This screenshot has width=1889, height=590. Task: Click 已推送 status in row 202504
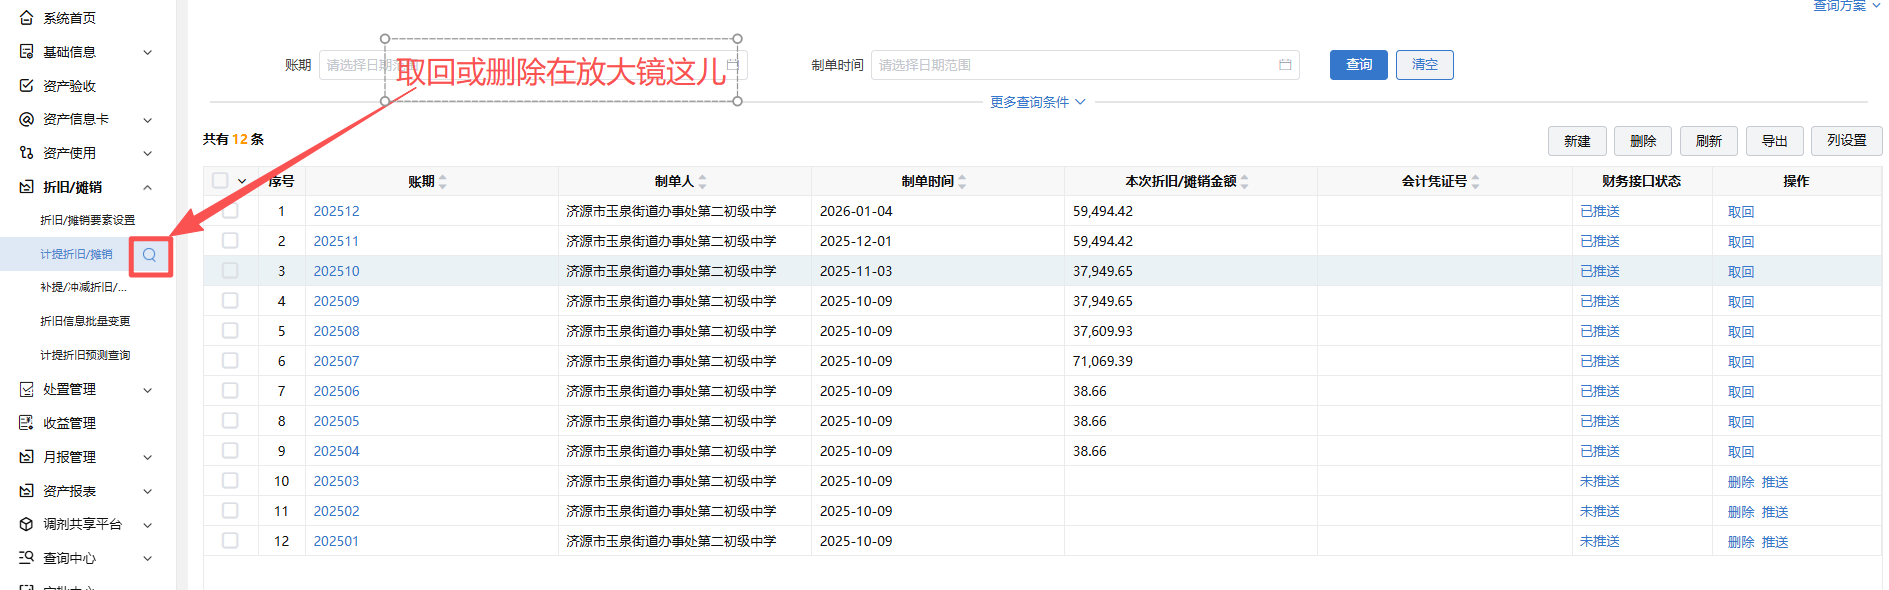click(x=1600, y=451)
